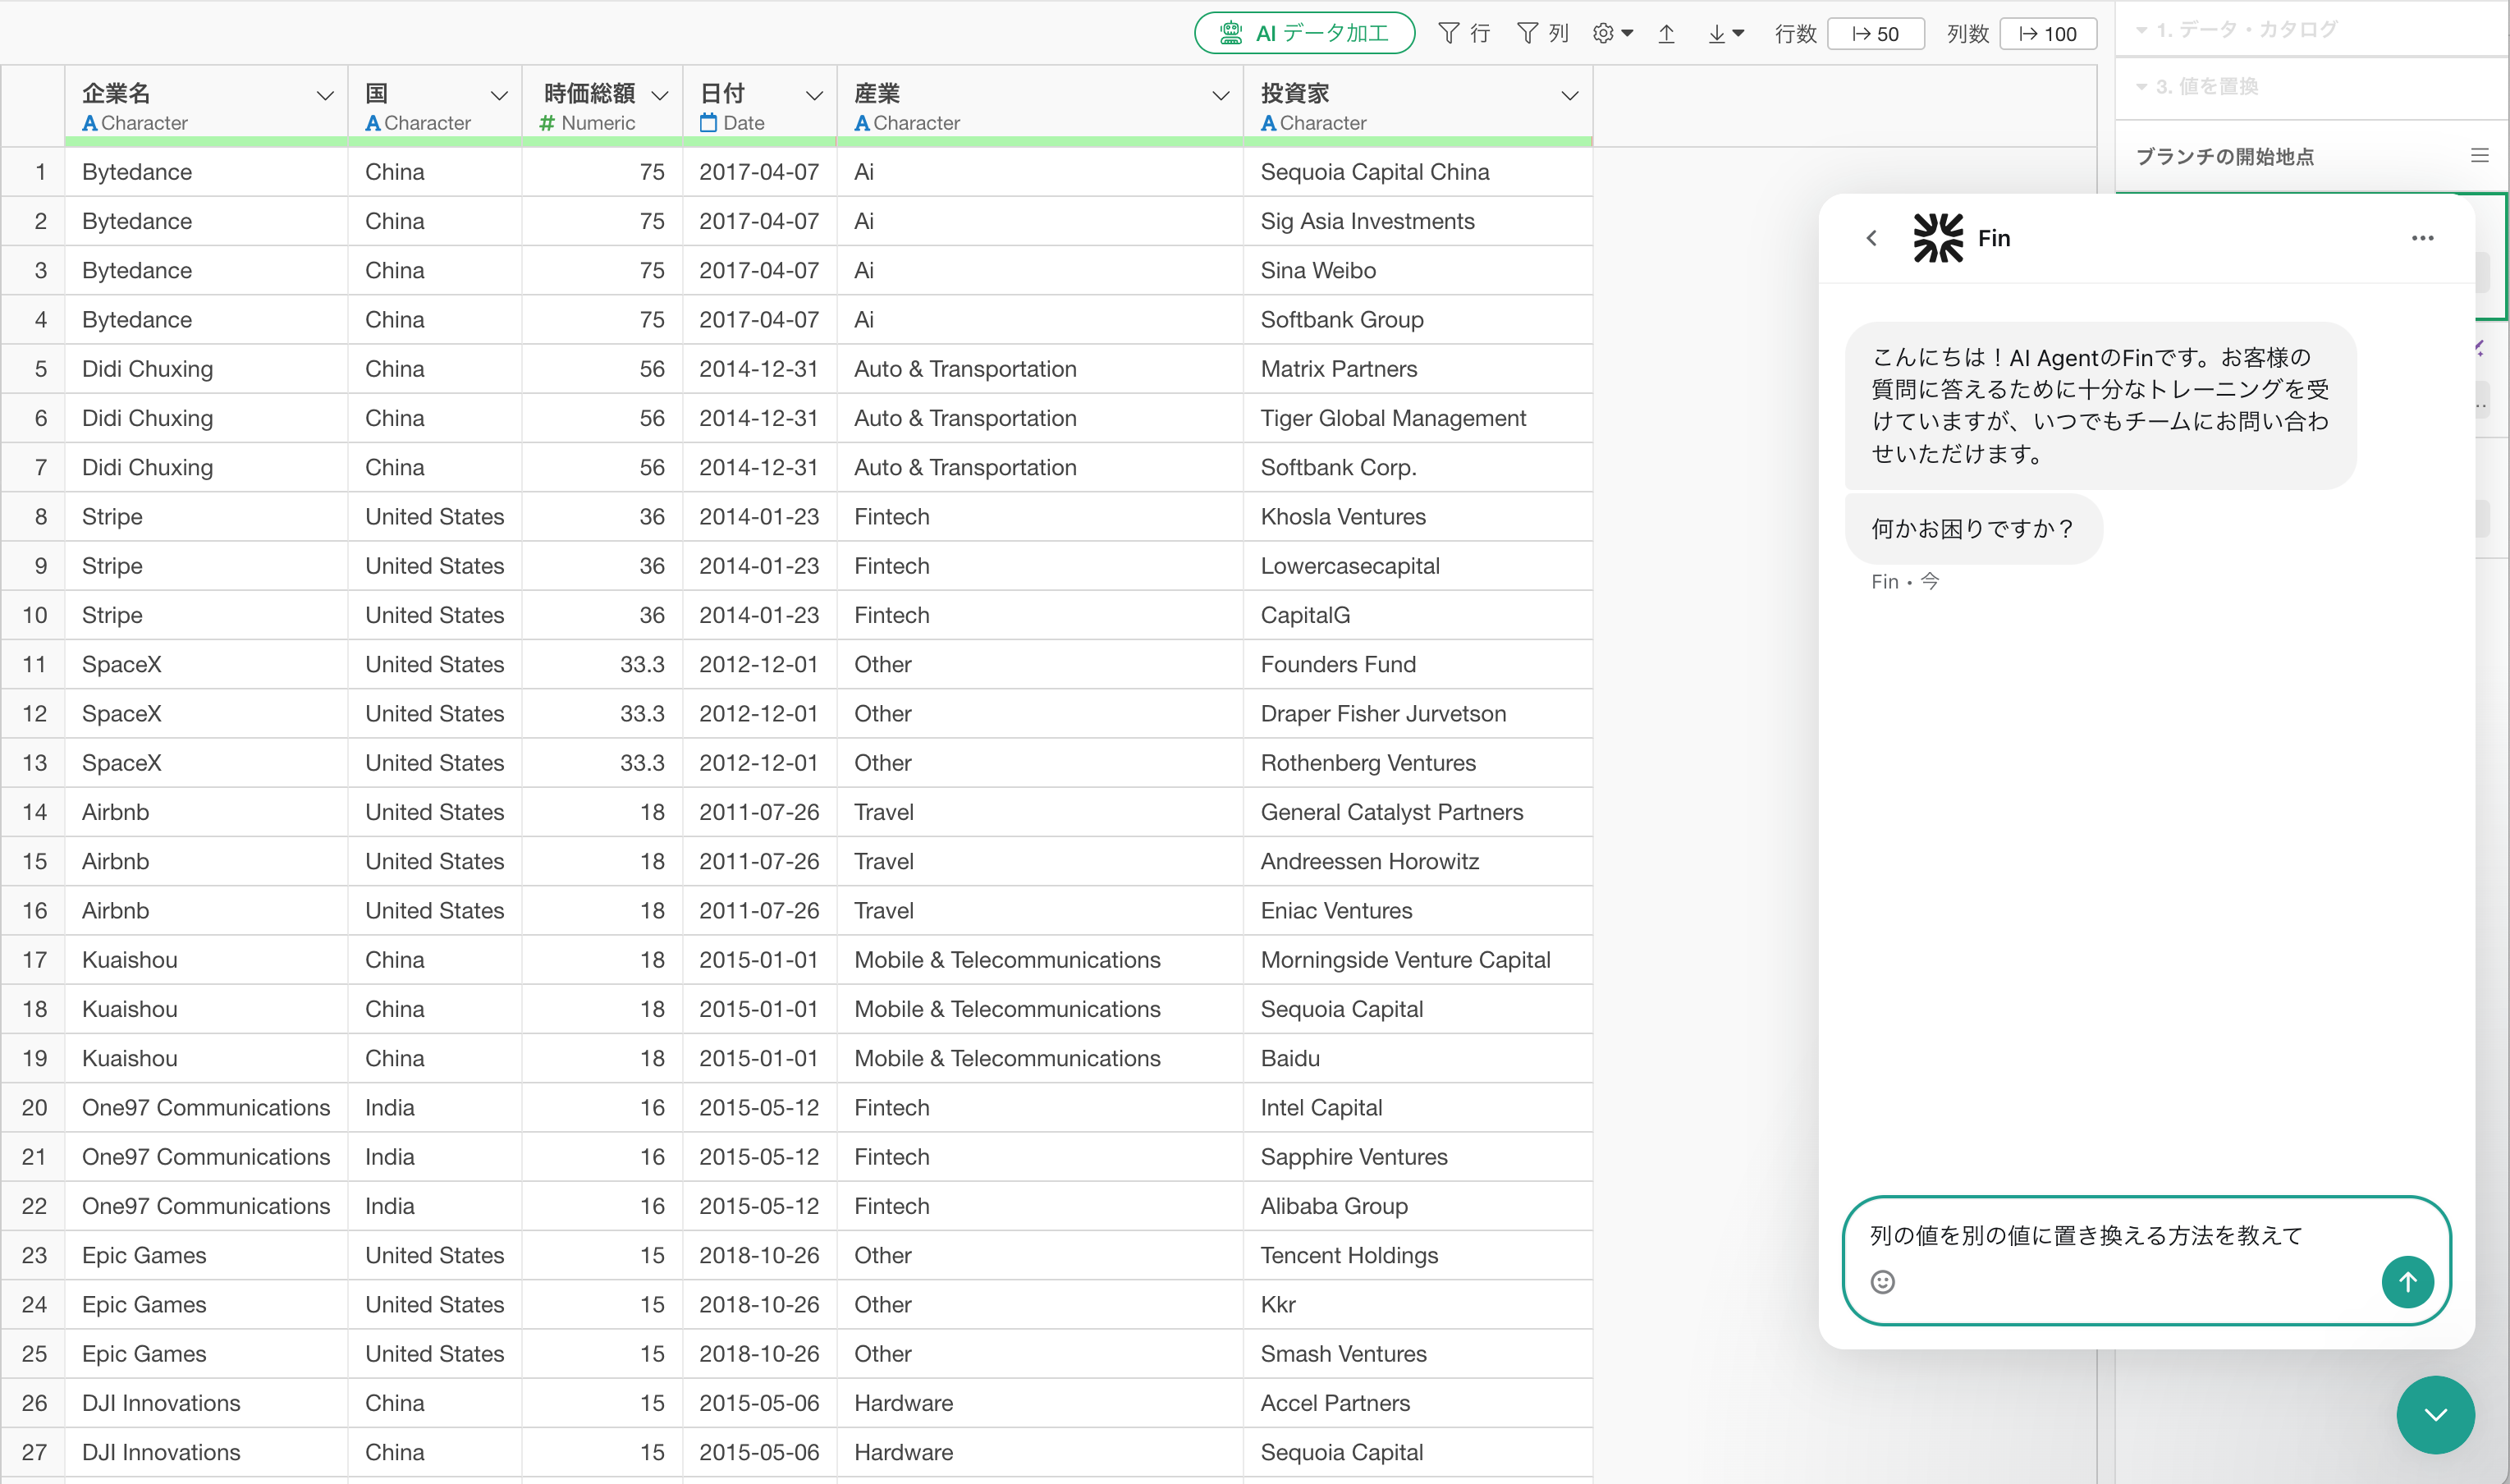Click the Fin logo in chat header
The image size is (2510, 1484).
coord(1938,238)
